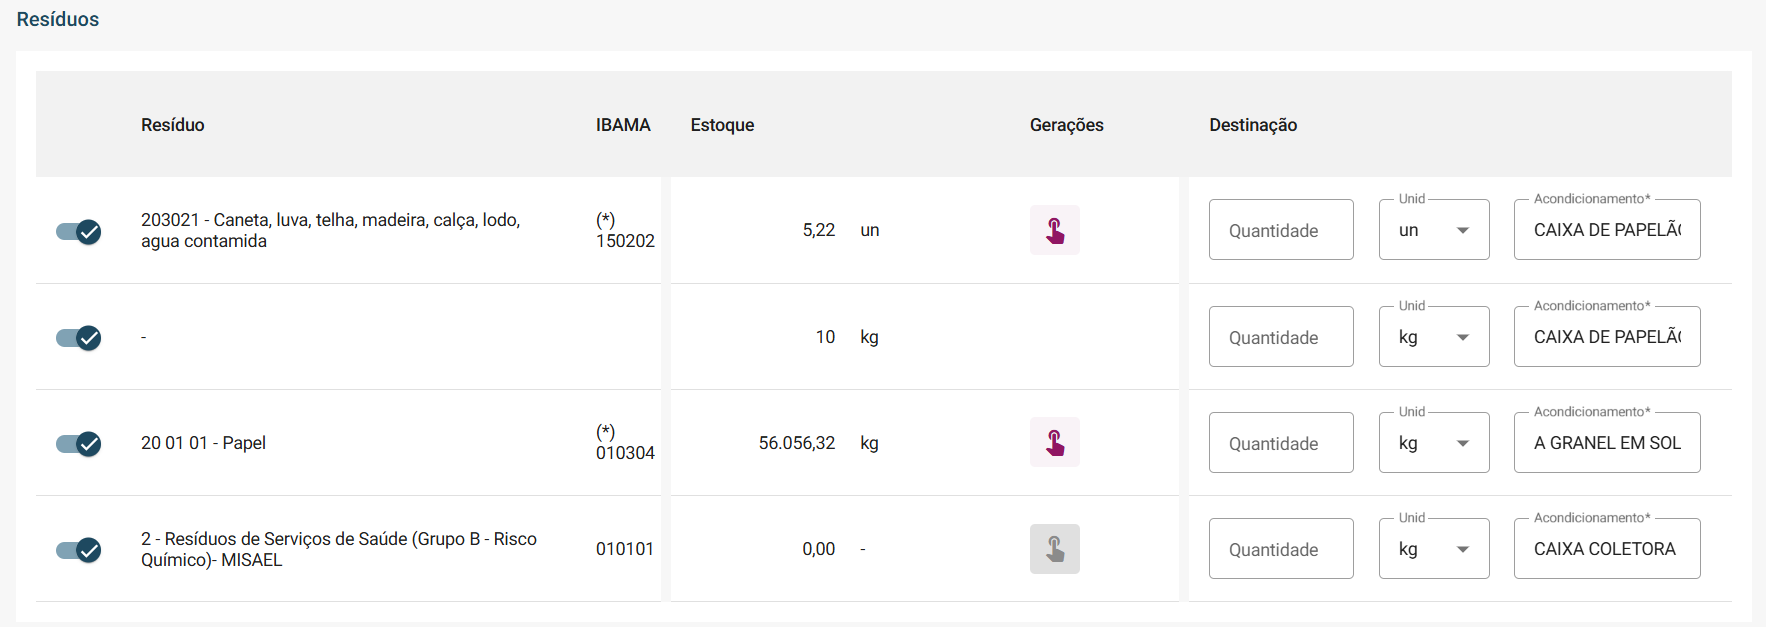
Task: Click Quantidade field in the MISAEL row
Action: pyautogui.click(x=1280, y=549)
